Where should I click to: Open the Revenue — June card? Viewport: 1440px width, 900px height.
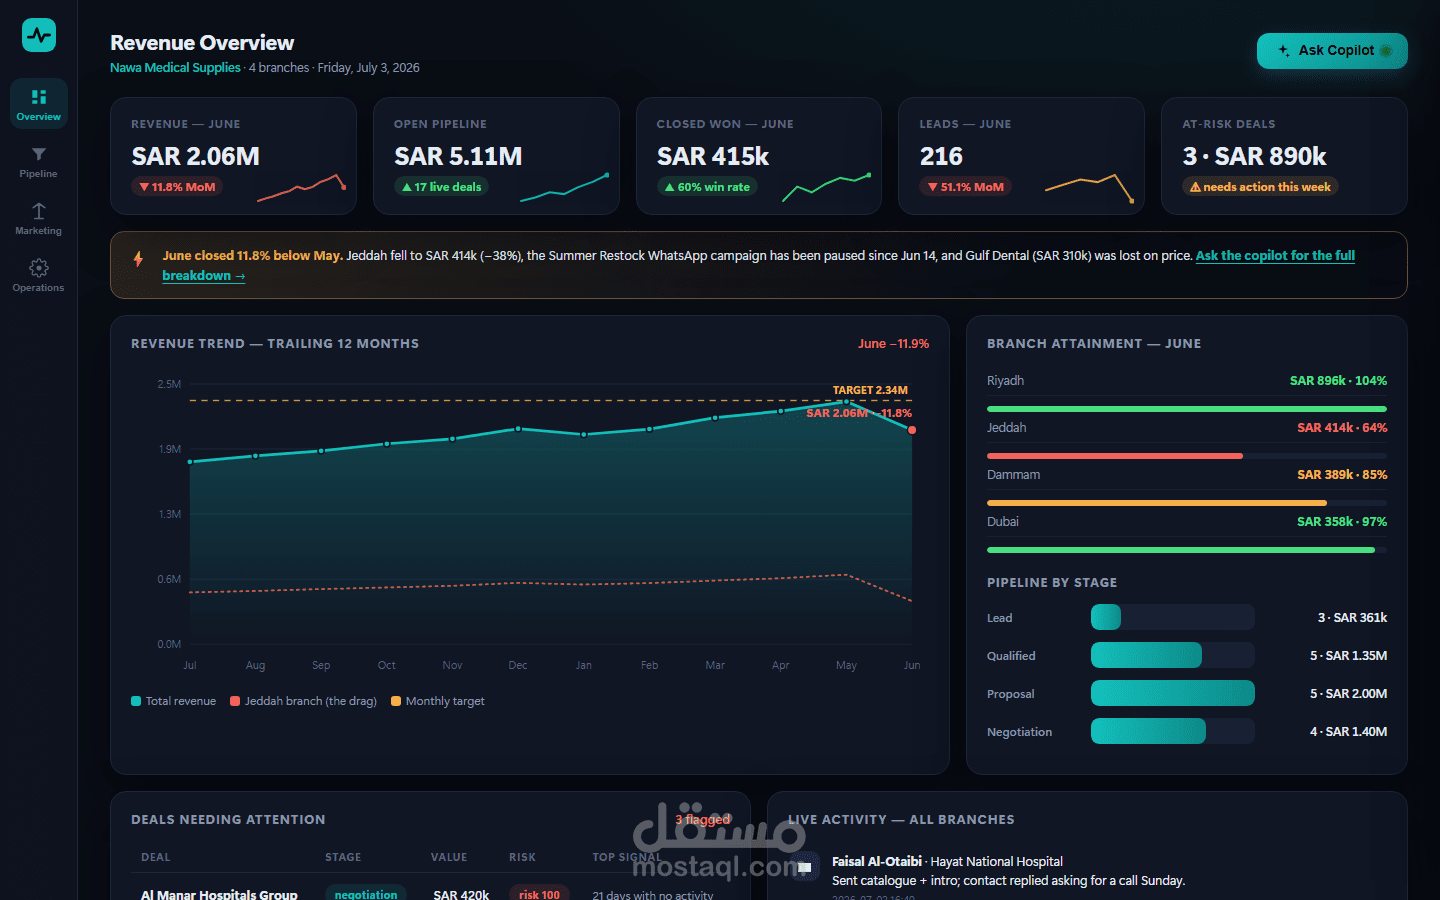233,156
